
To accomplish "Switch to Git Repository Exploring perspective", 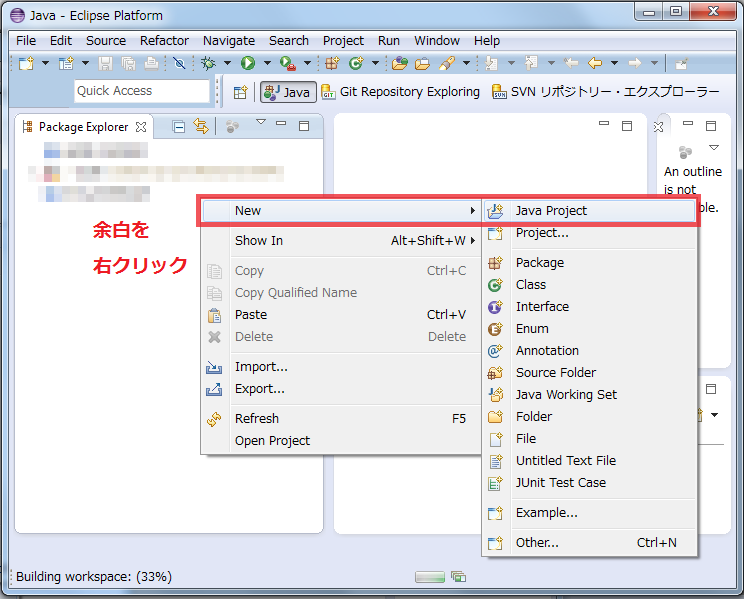I will [401, 92].
